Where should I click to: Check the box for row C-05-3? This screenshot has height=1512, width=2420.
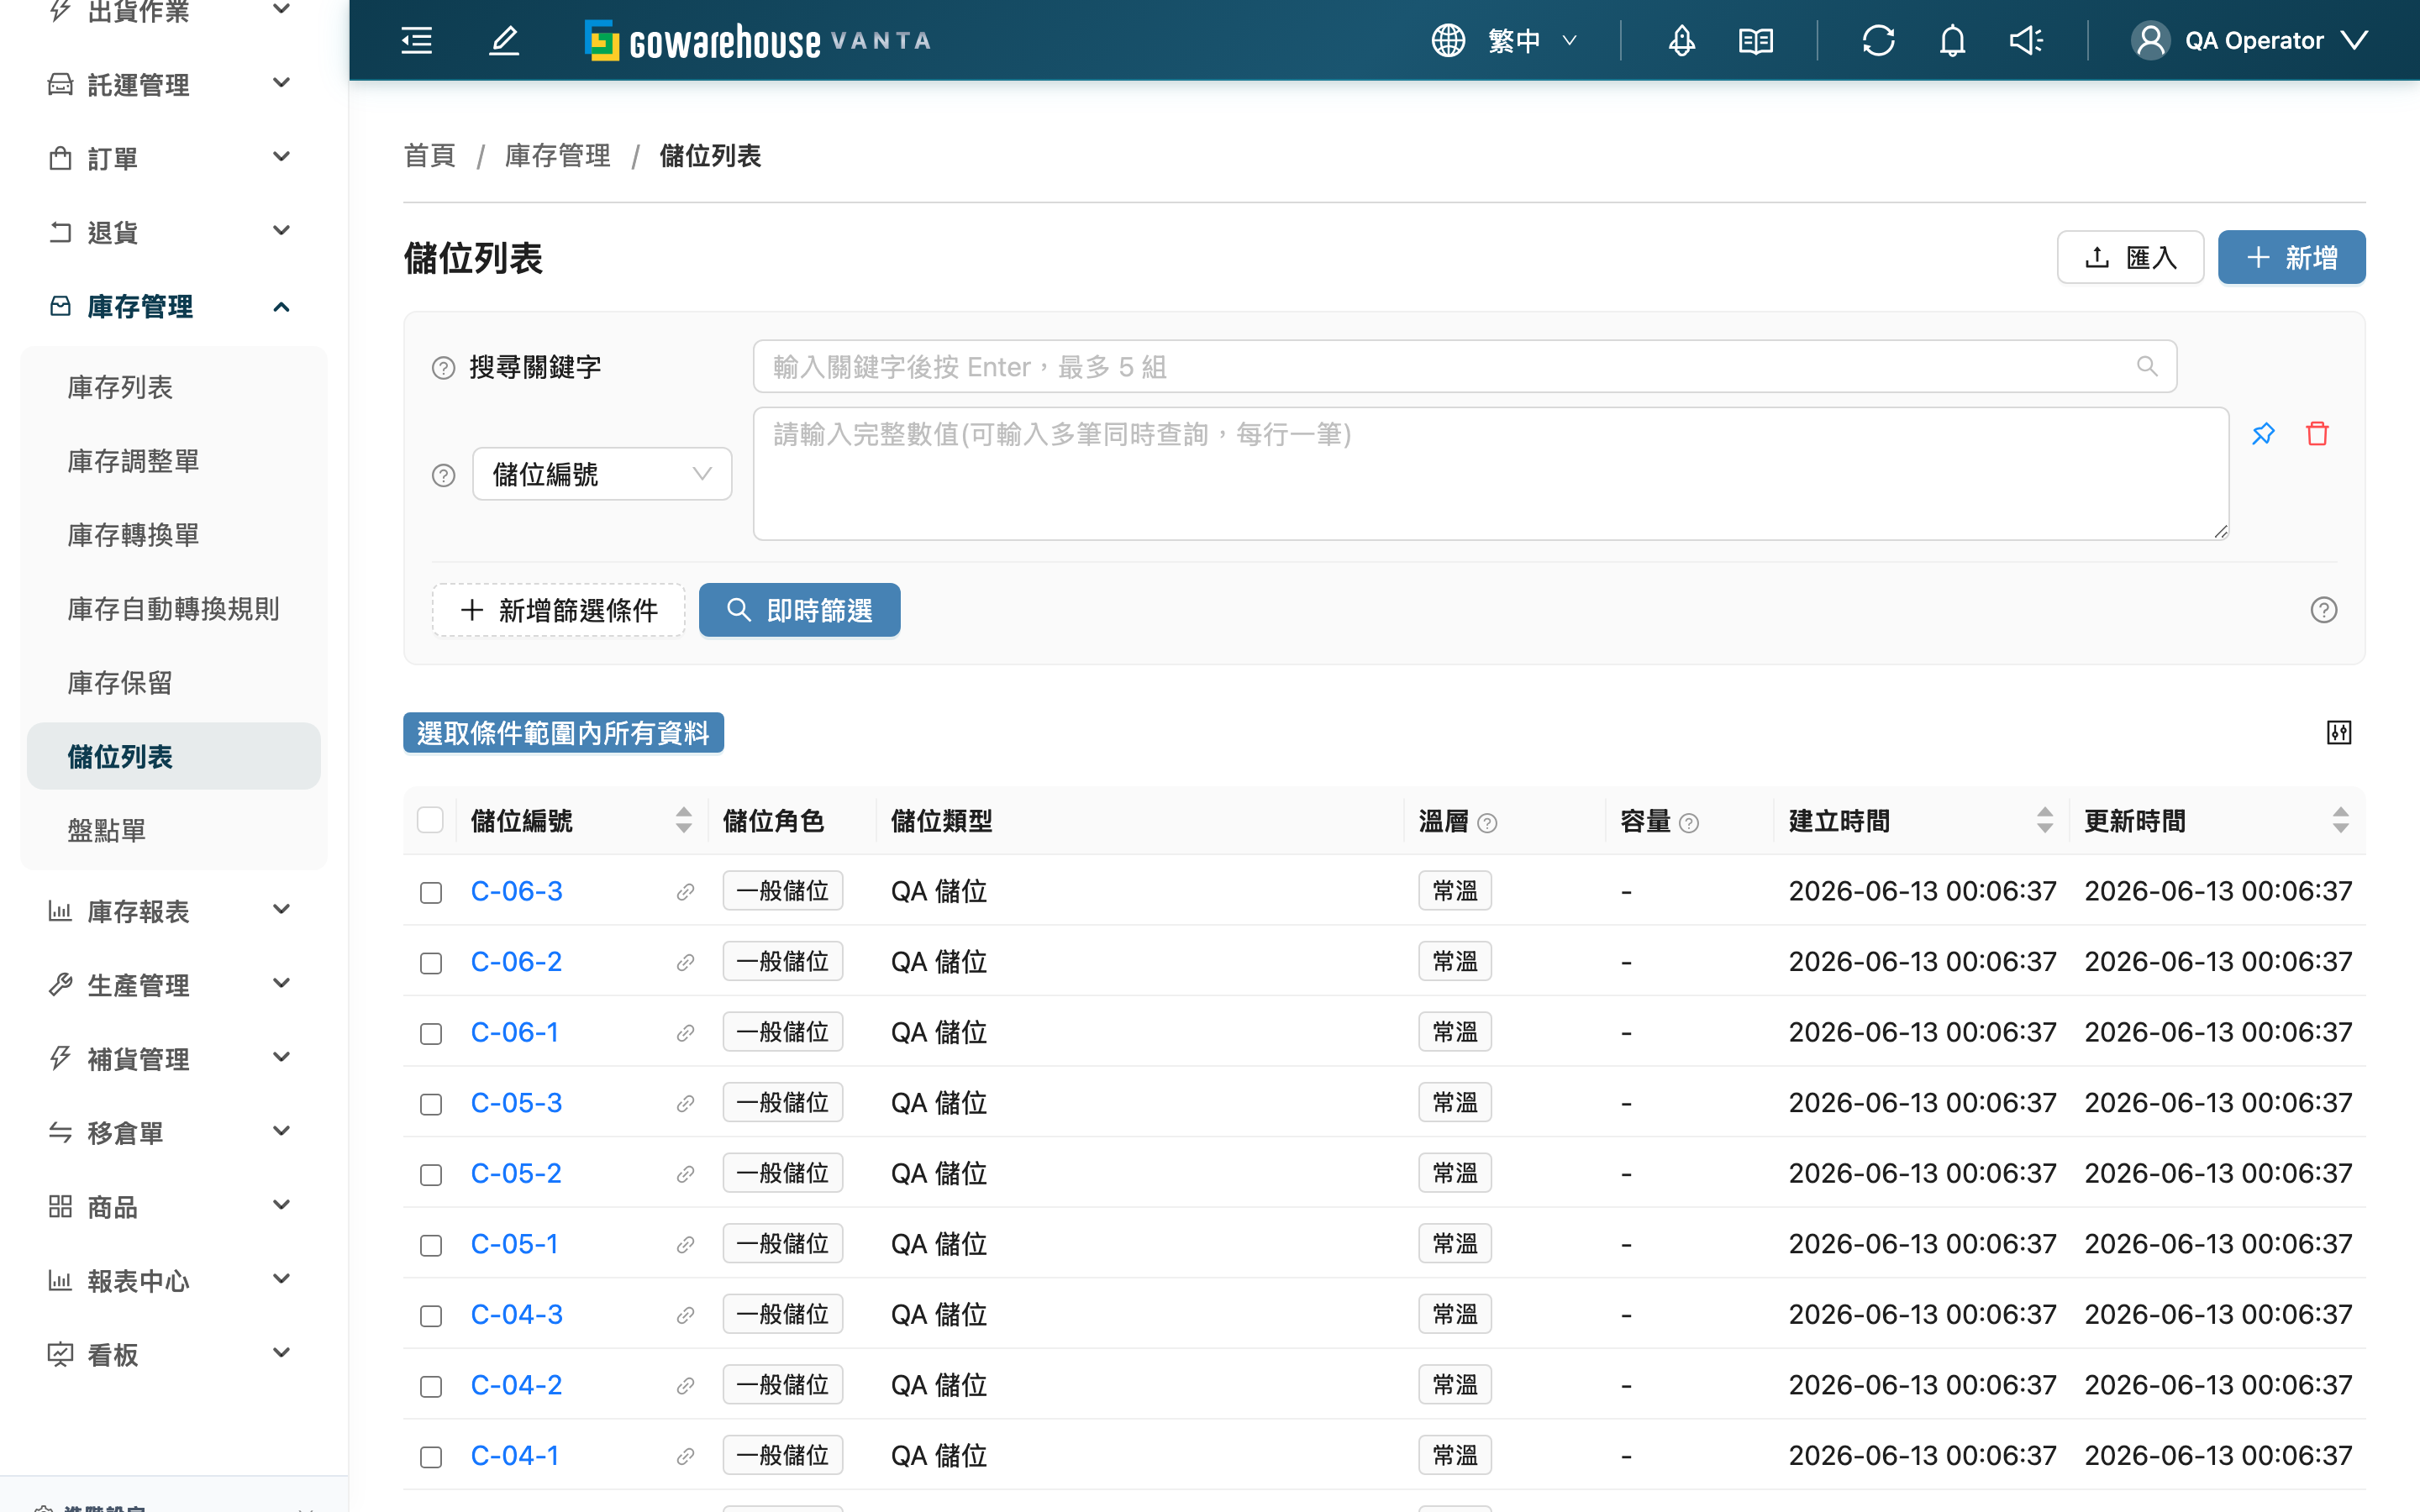(431, 1104)
